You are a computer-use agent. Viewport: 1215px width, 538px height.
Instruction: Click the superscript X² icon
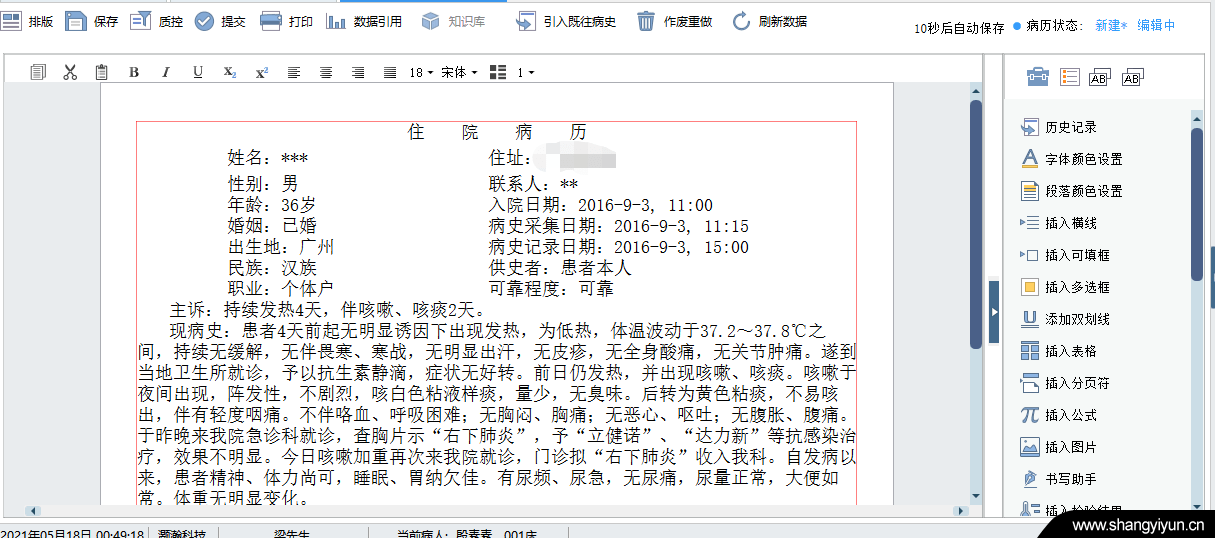pyautogui.click(x=262, y=72)
